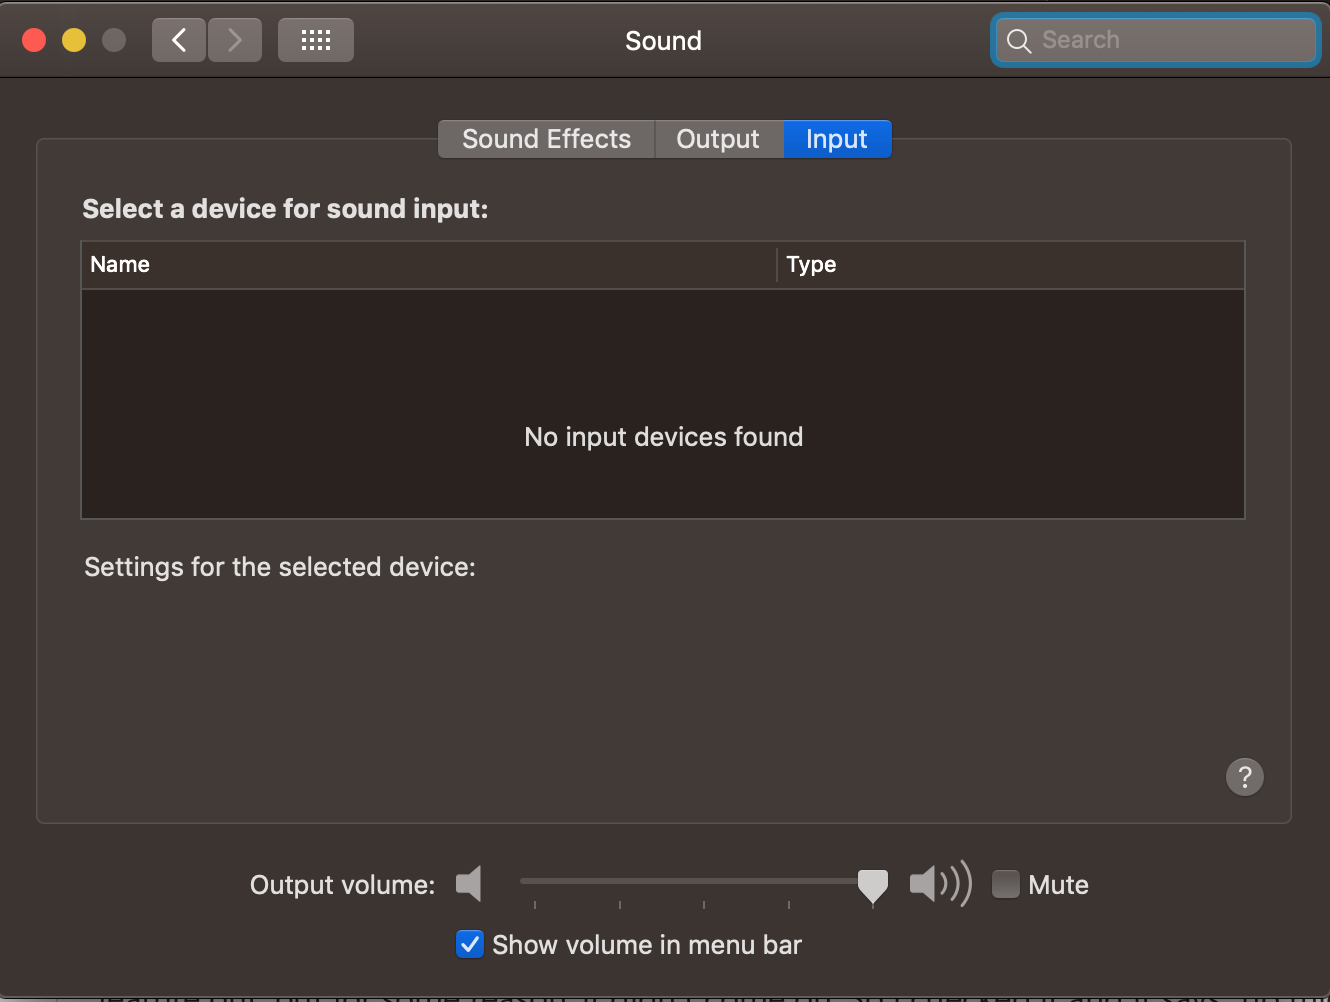Click the forward chevron navigation button
Image resolution: width=1330 pixels, height=1002 pixels.
[x=235, y=40]
